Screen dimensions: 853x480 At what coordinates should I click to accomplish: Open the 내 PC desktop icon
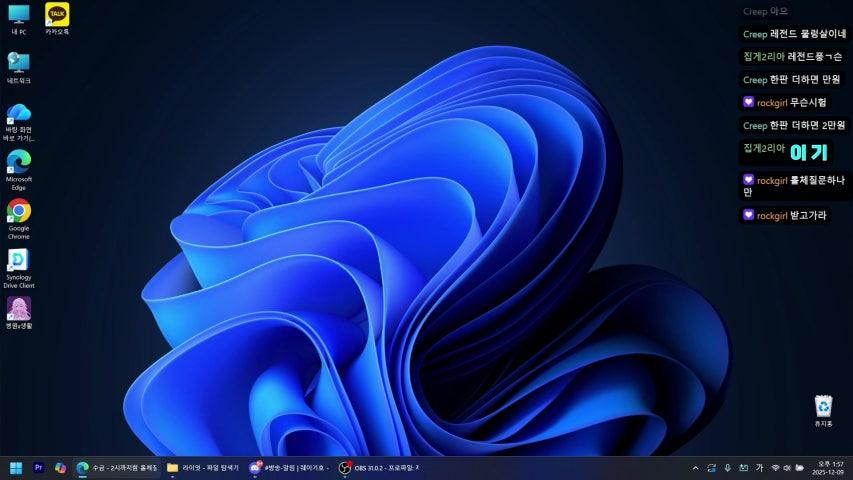tap(18, 20)
